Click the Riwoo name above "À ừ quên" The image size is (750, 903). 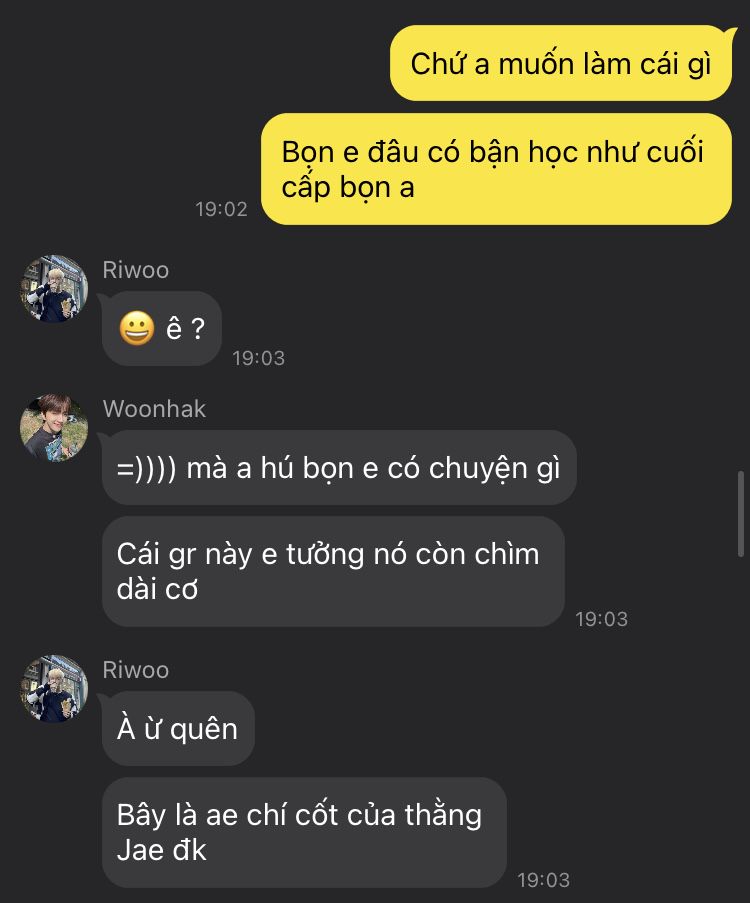(x=136, y=670)
